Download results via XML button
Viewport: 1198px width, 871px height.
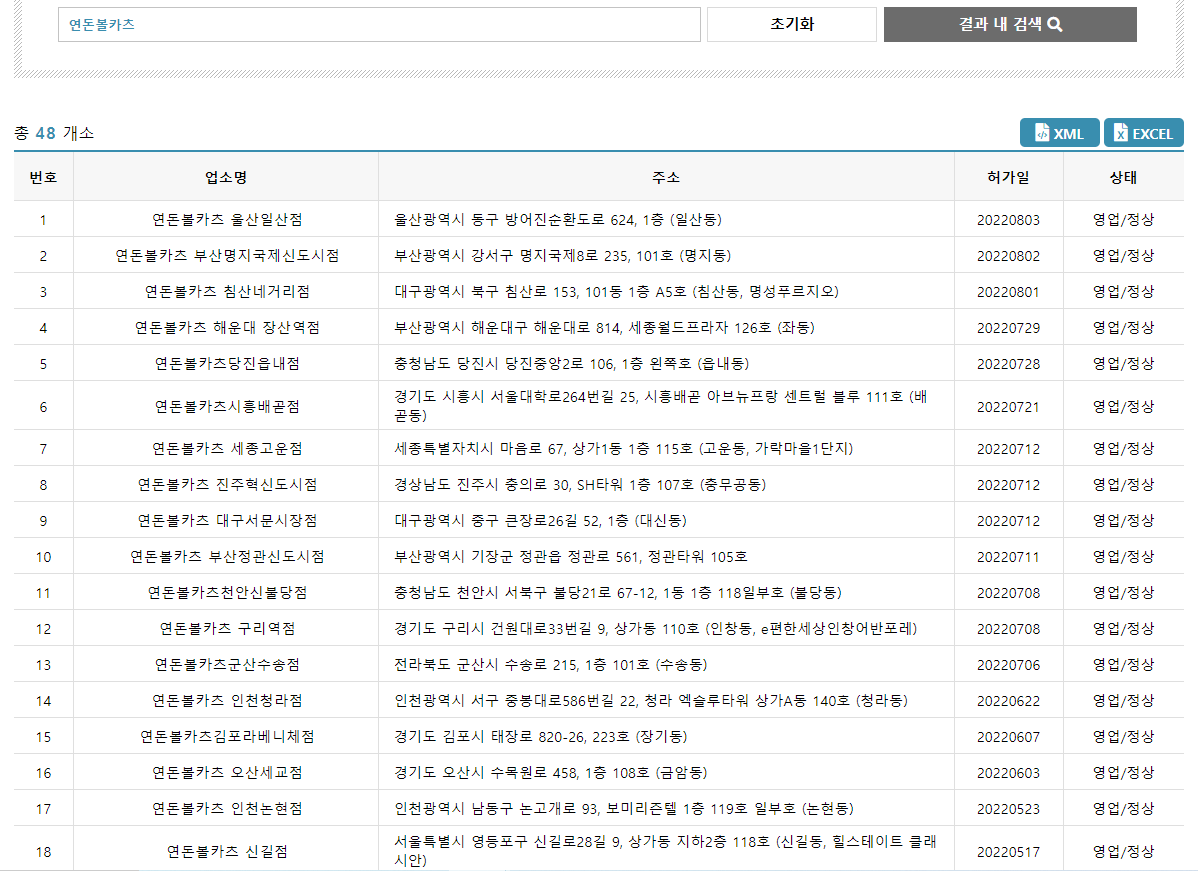[x=1060, y=133]
